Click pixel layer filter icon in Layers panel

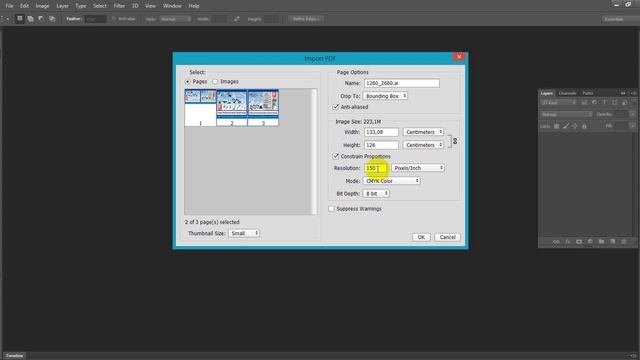coord(584,103)
